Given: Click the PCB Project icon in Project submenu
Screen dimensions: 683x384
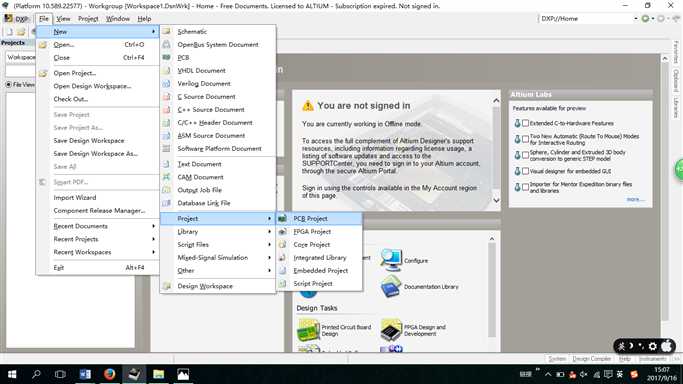Looking at the screenshot, I should (x=283, y=219).
